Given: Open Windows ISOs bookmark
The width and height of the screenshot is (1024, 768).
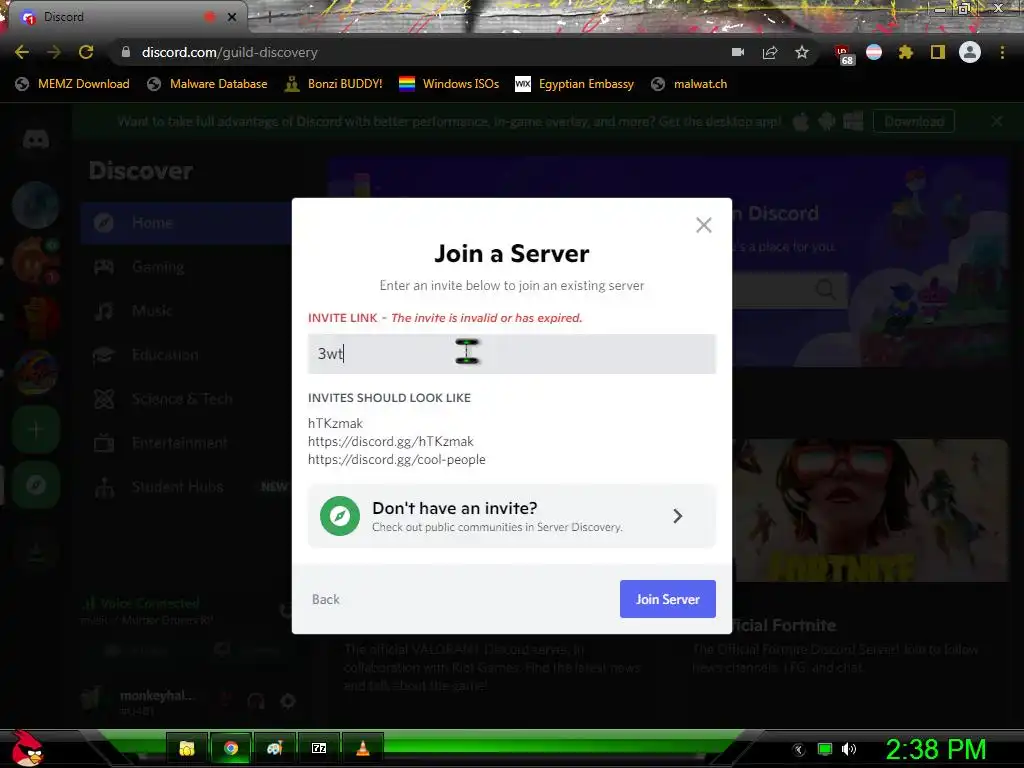Looking at the screenshot, I should tap(449, 84).
